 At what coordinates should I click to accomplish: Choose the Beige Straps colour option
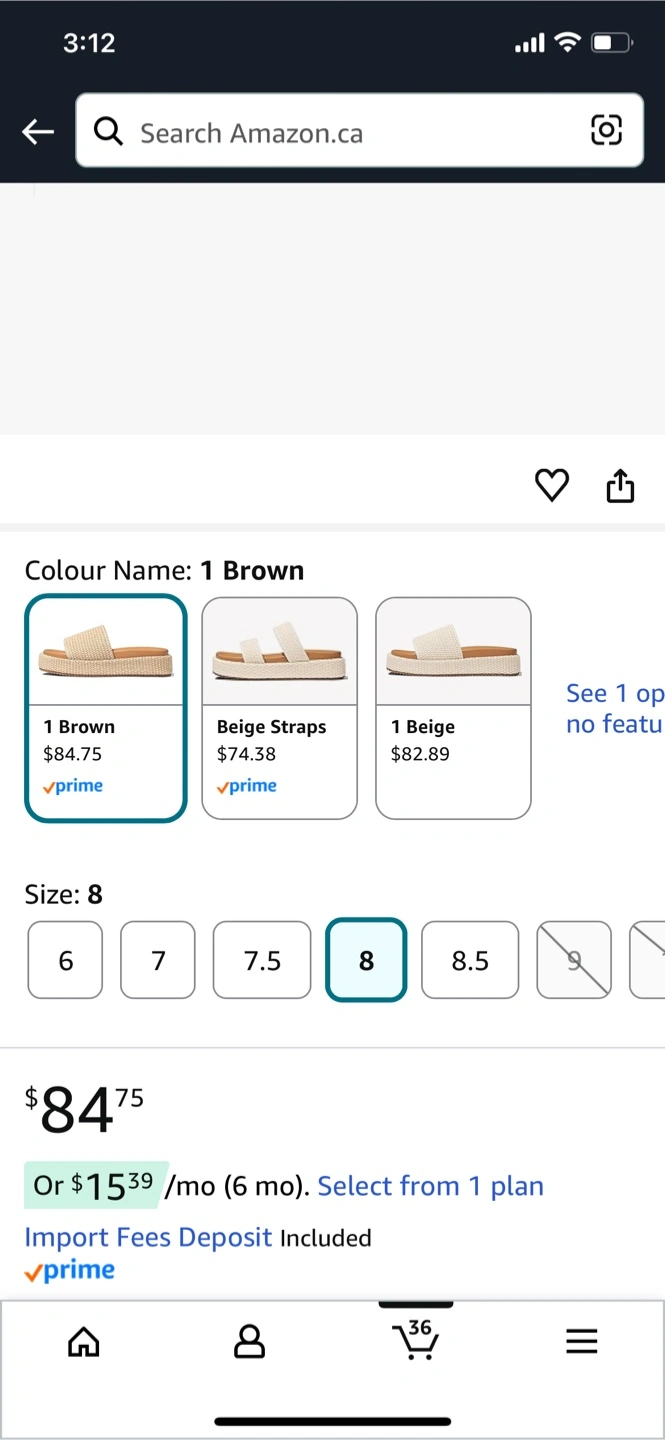[x=279, y=708]
